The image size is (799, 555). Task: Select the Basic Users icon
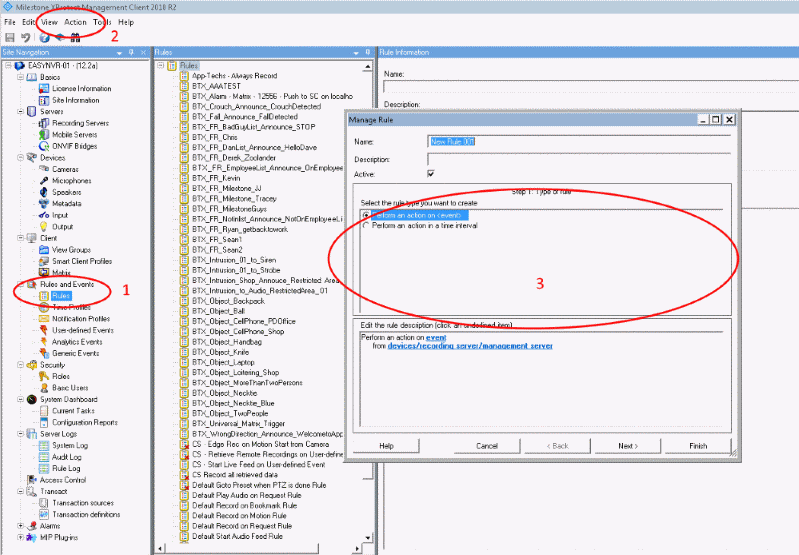click(44, 388)
